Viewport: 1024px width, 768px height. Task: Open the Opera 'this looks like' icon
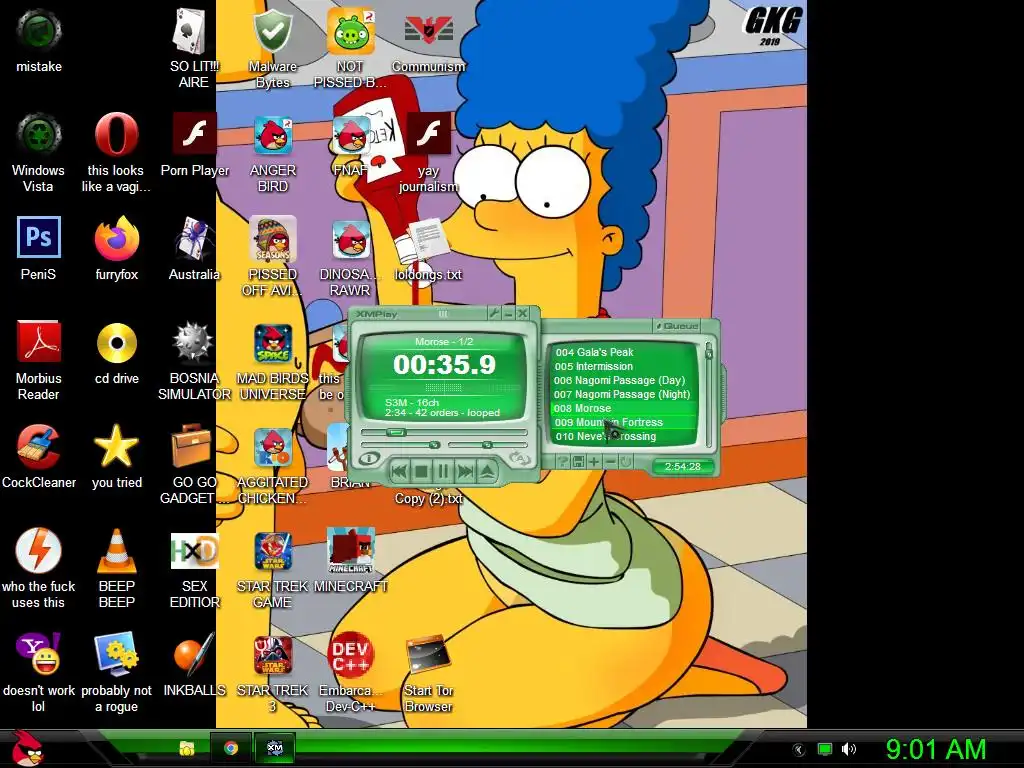pos(116,152)
